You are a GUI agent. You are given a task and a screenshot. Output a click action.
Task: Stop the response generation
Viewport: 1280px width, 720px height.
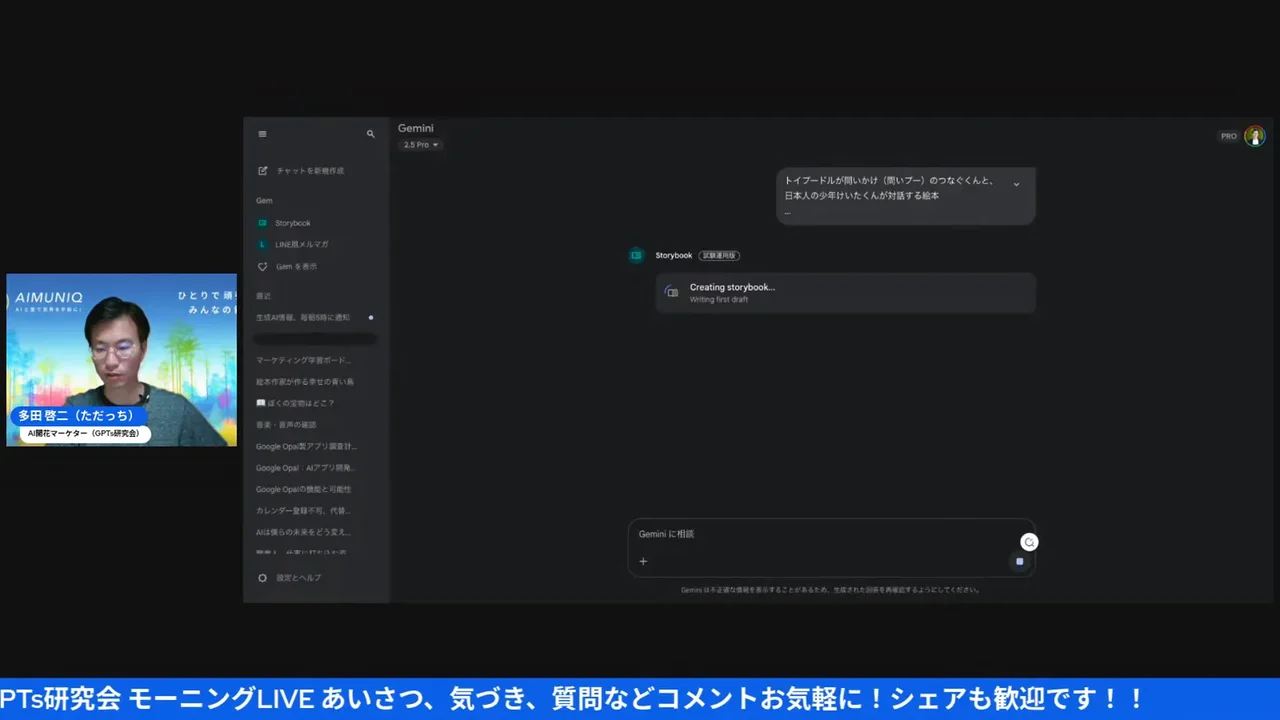(1020, 561)
